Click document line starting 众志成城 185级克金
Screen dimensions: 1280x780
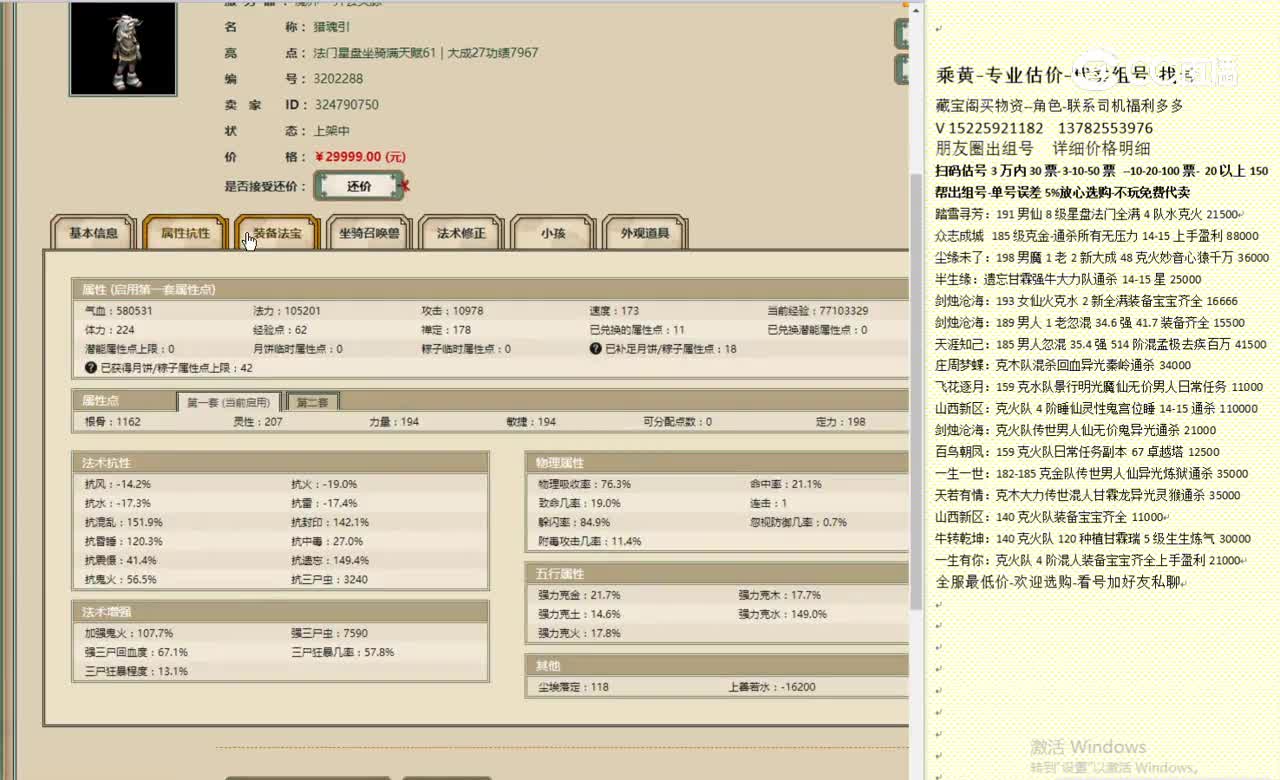(1097, 236)
